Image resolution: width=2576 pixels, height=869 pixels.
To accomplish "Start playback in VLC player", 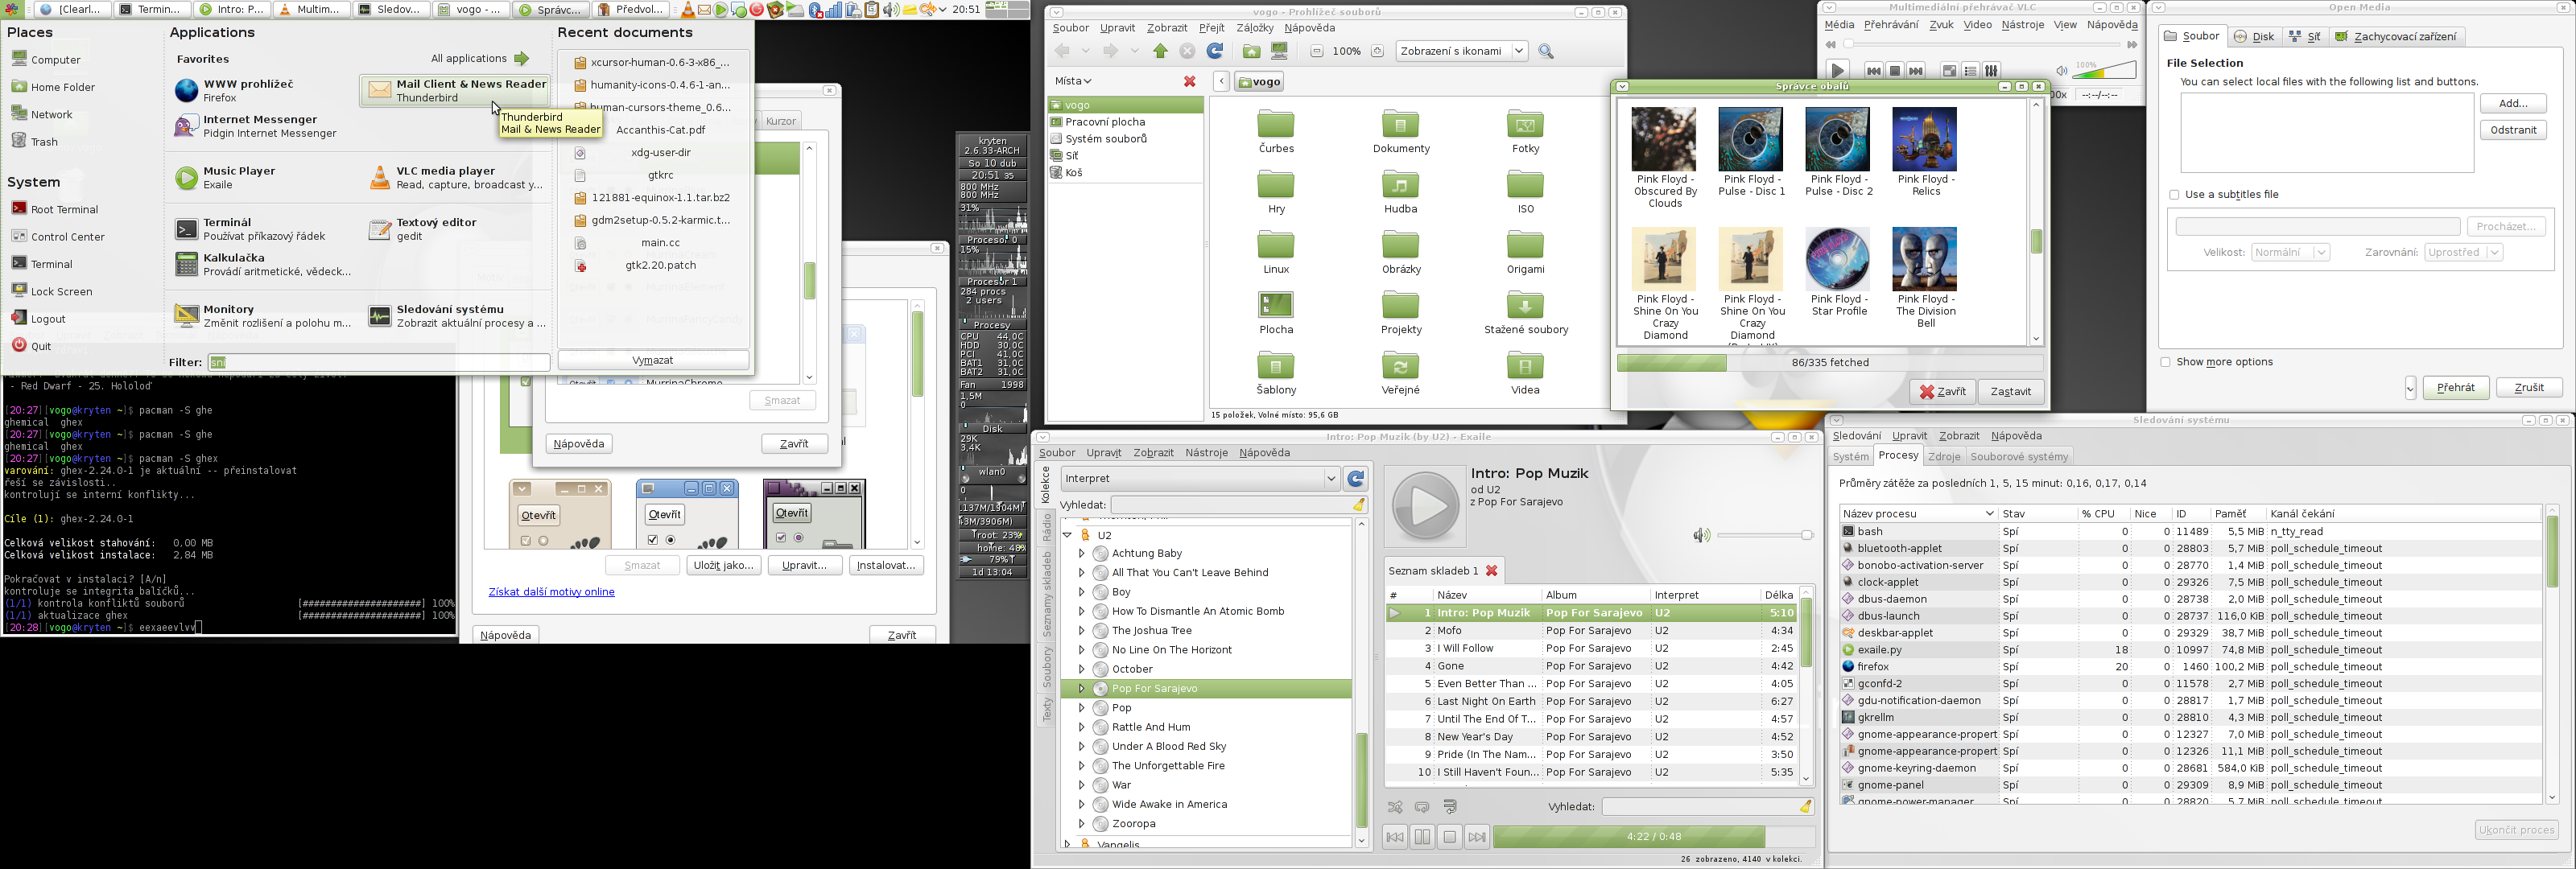I will click(1837, 70).
